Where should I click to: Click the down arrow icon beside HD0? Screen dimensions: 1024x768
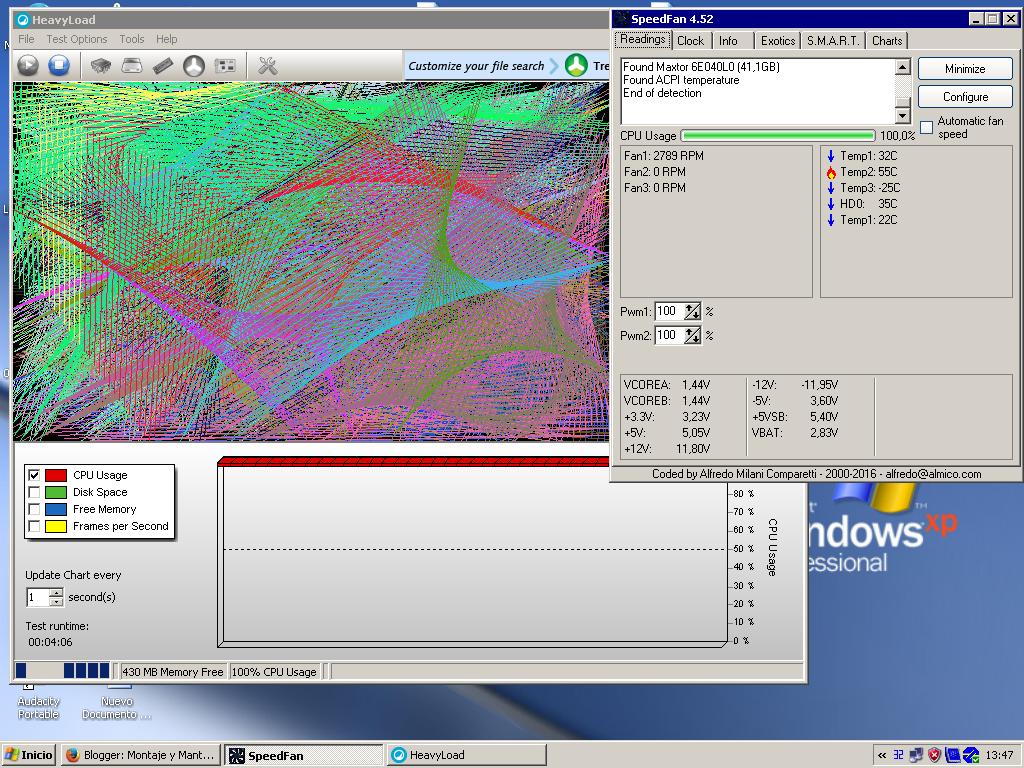831,204
